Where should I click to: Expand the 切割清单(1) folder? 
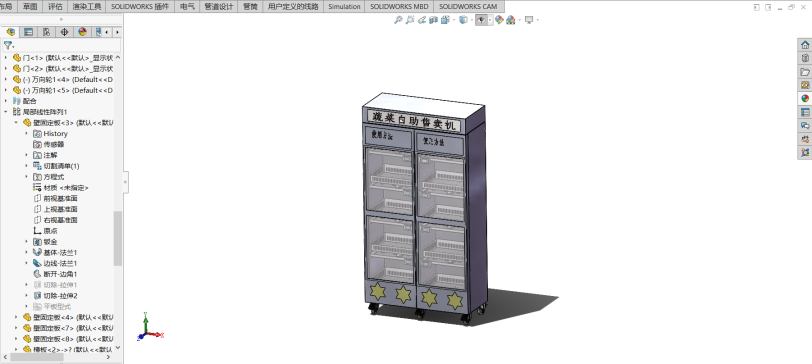click(26, 166)
